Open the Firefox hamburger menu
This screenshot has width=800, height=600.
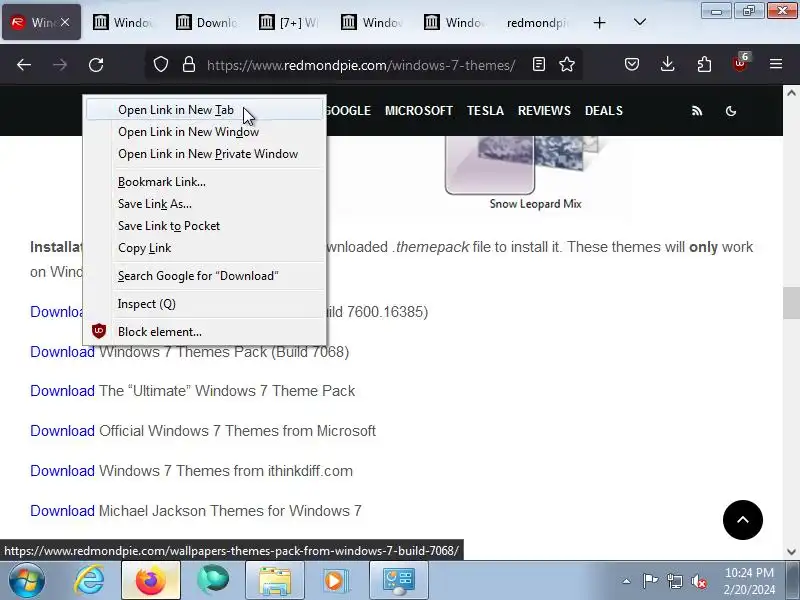click(776, 64)
